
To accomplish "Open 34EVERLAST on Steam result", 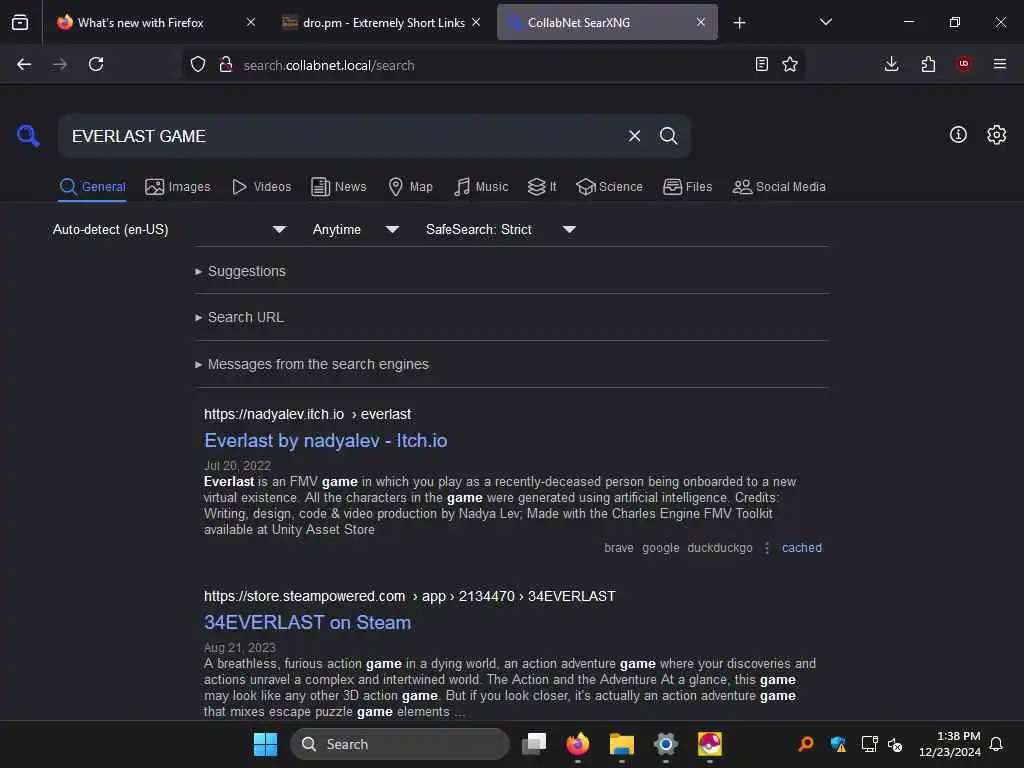I will click(307, 622).
